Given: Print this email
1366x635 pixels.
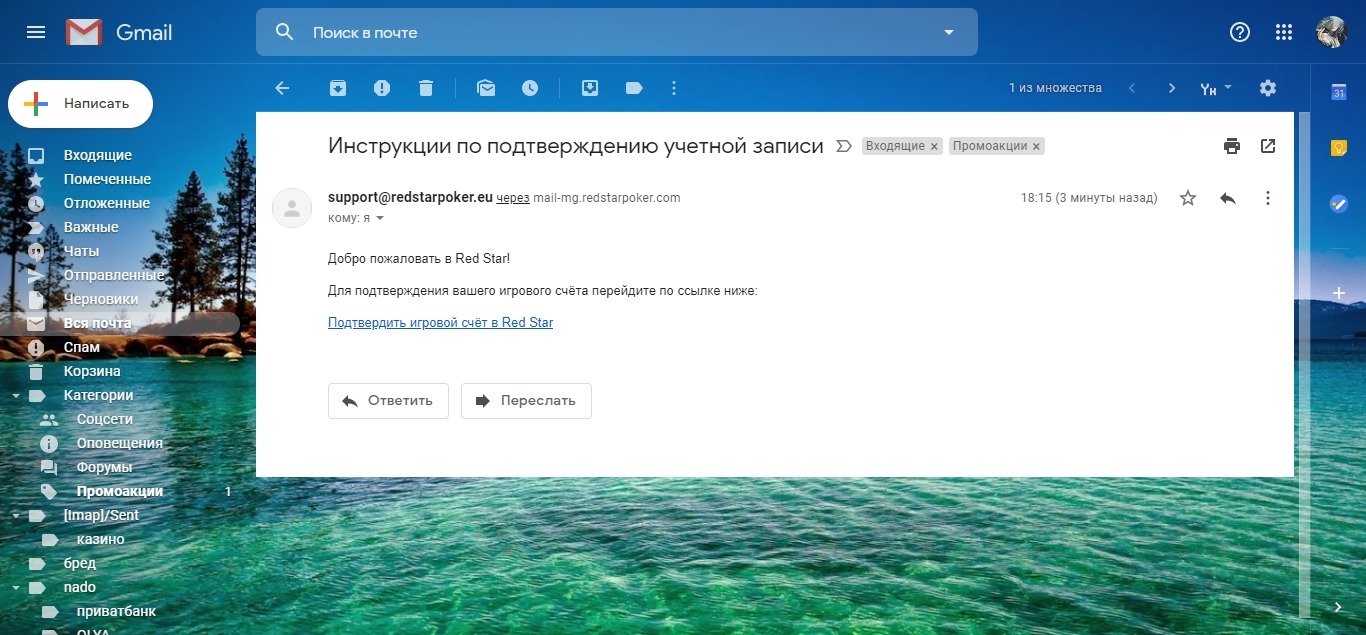Looking at the screenshot, I should [1232, 146].
